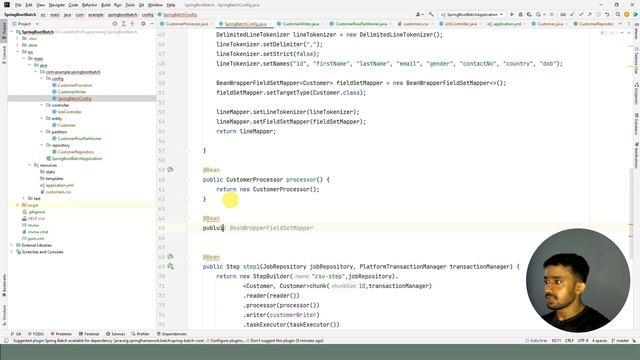Click the UTF-8 encoding status bar entry
Viewport: 640px width, 360px height.
(x=583, y=340)
